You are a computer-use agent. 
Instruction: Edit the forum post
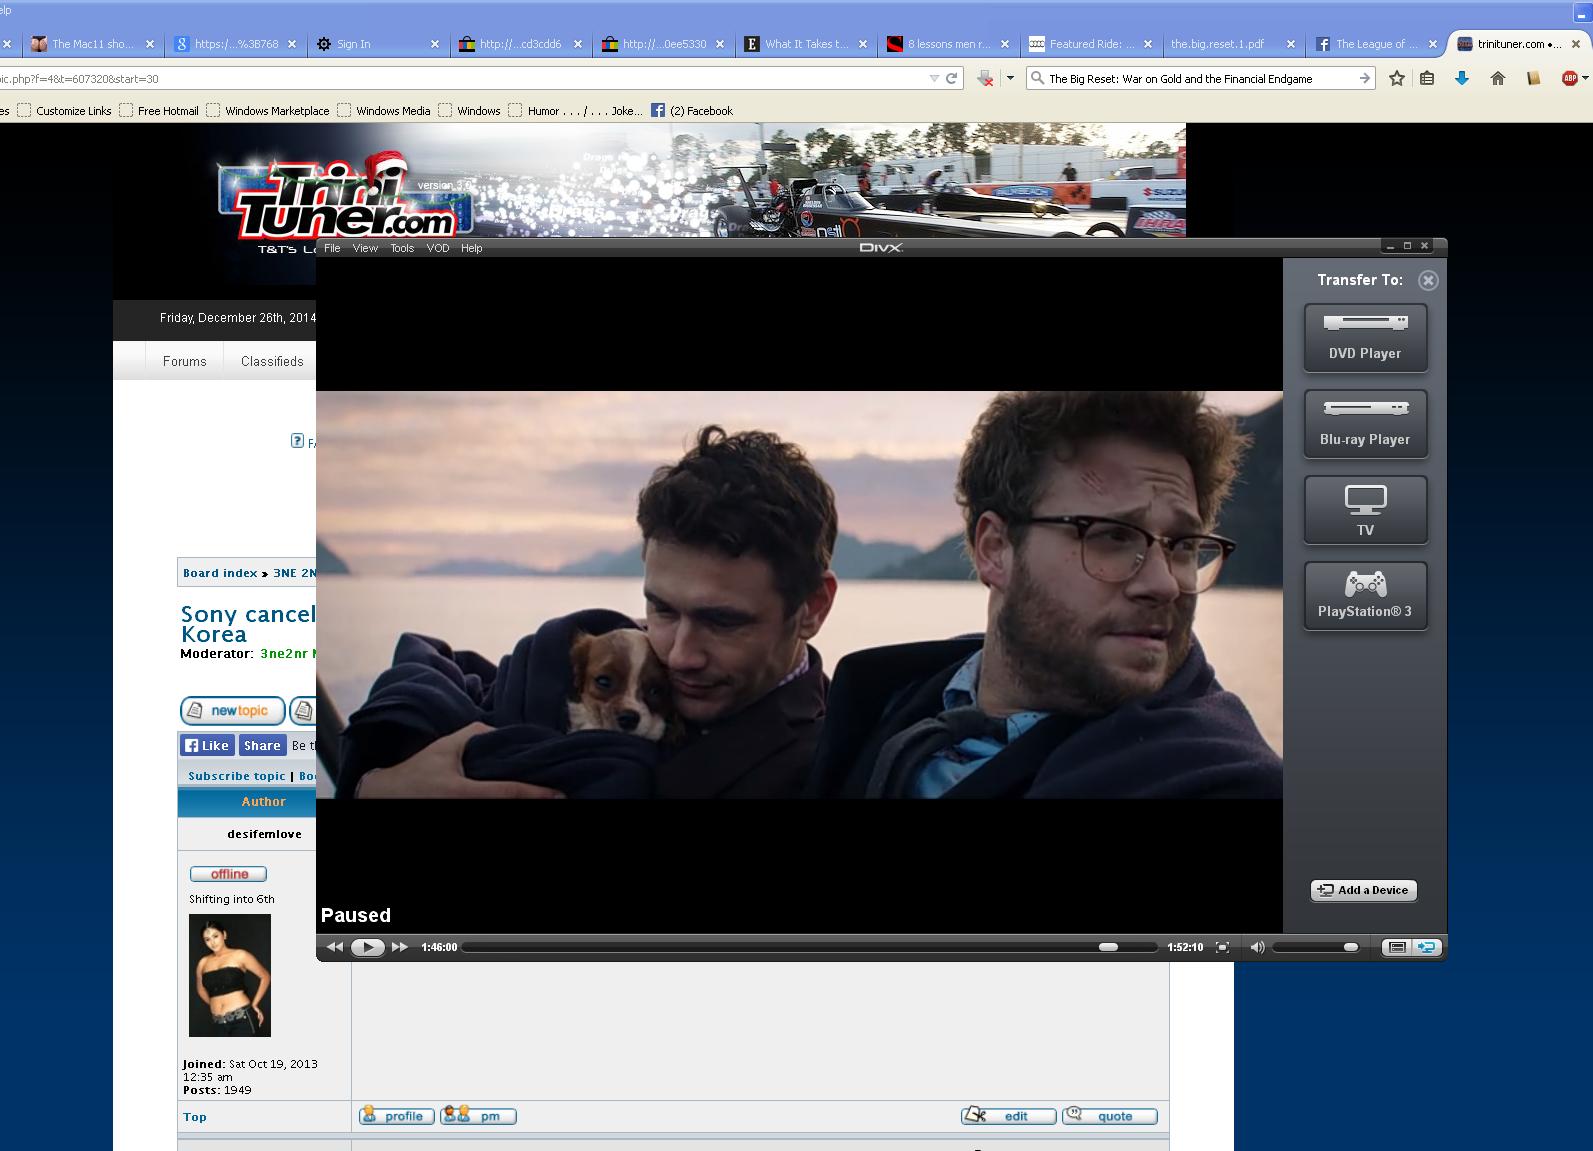coord(1009,1116)
